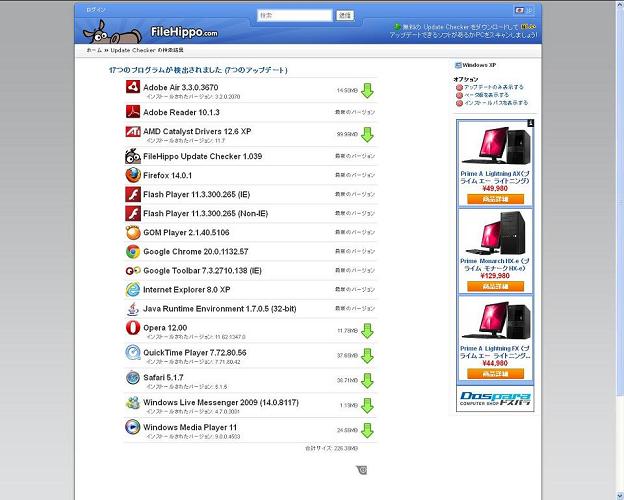
Task: Click orange details button under ¥44,980
Action: pyautogui.click(x=495, y=374)
